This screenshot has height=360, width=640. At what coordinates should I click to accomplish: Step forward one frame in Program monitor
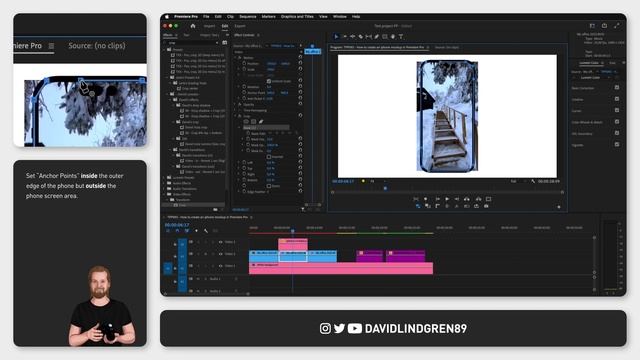(x=457, y=199)
